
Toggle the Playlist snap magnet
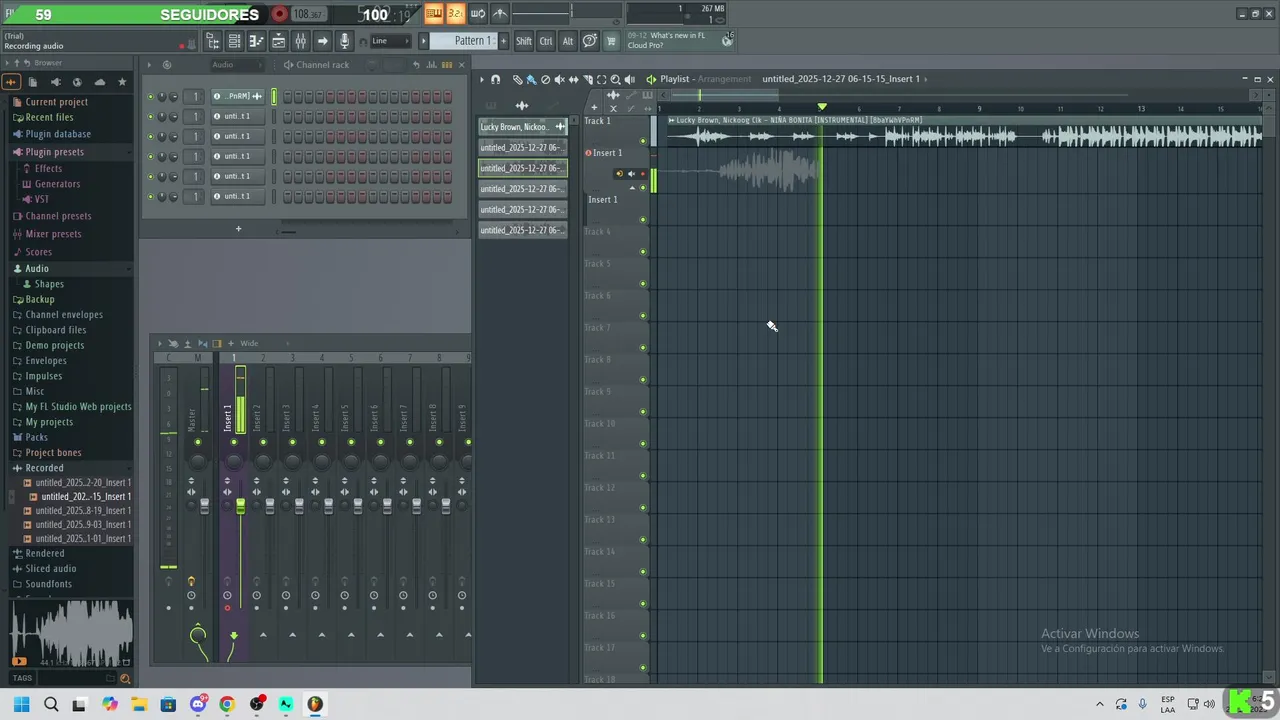coord(495,79)
